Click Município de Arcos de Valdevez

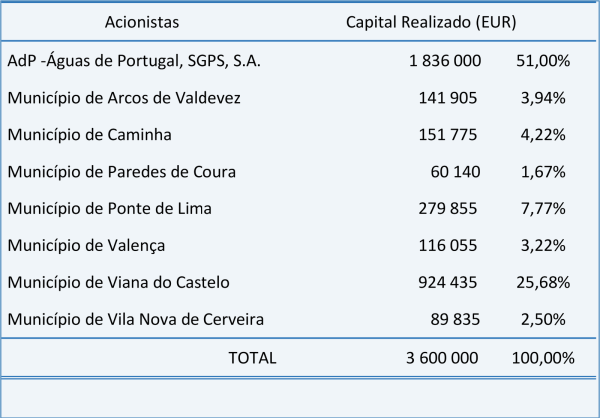click(x=124, y=98)
